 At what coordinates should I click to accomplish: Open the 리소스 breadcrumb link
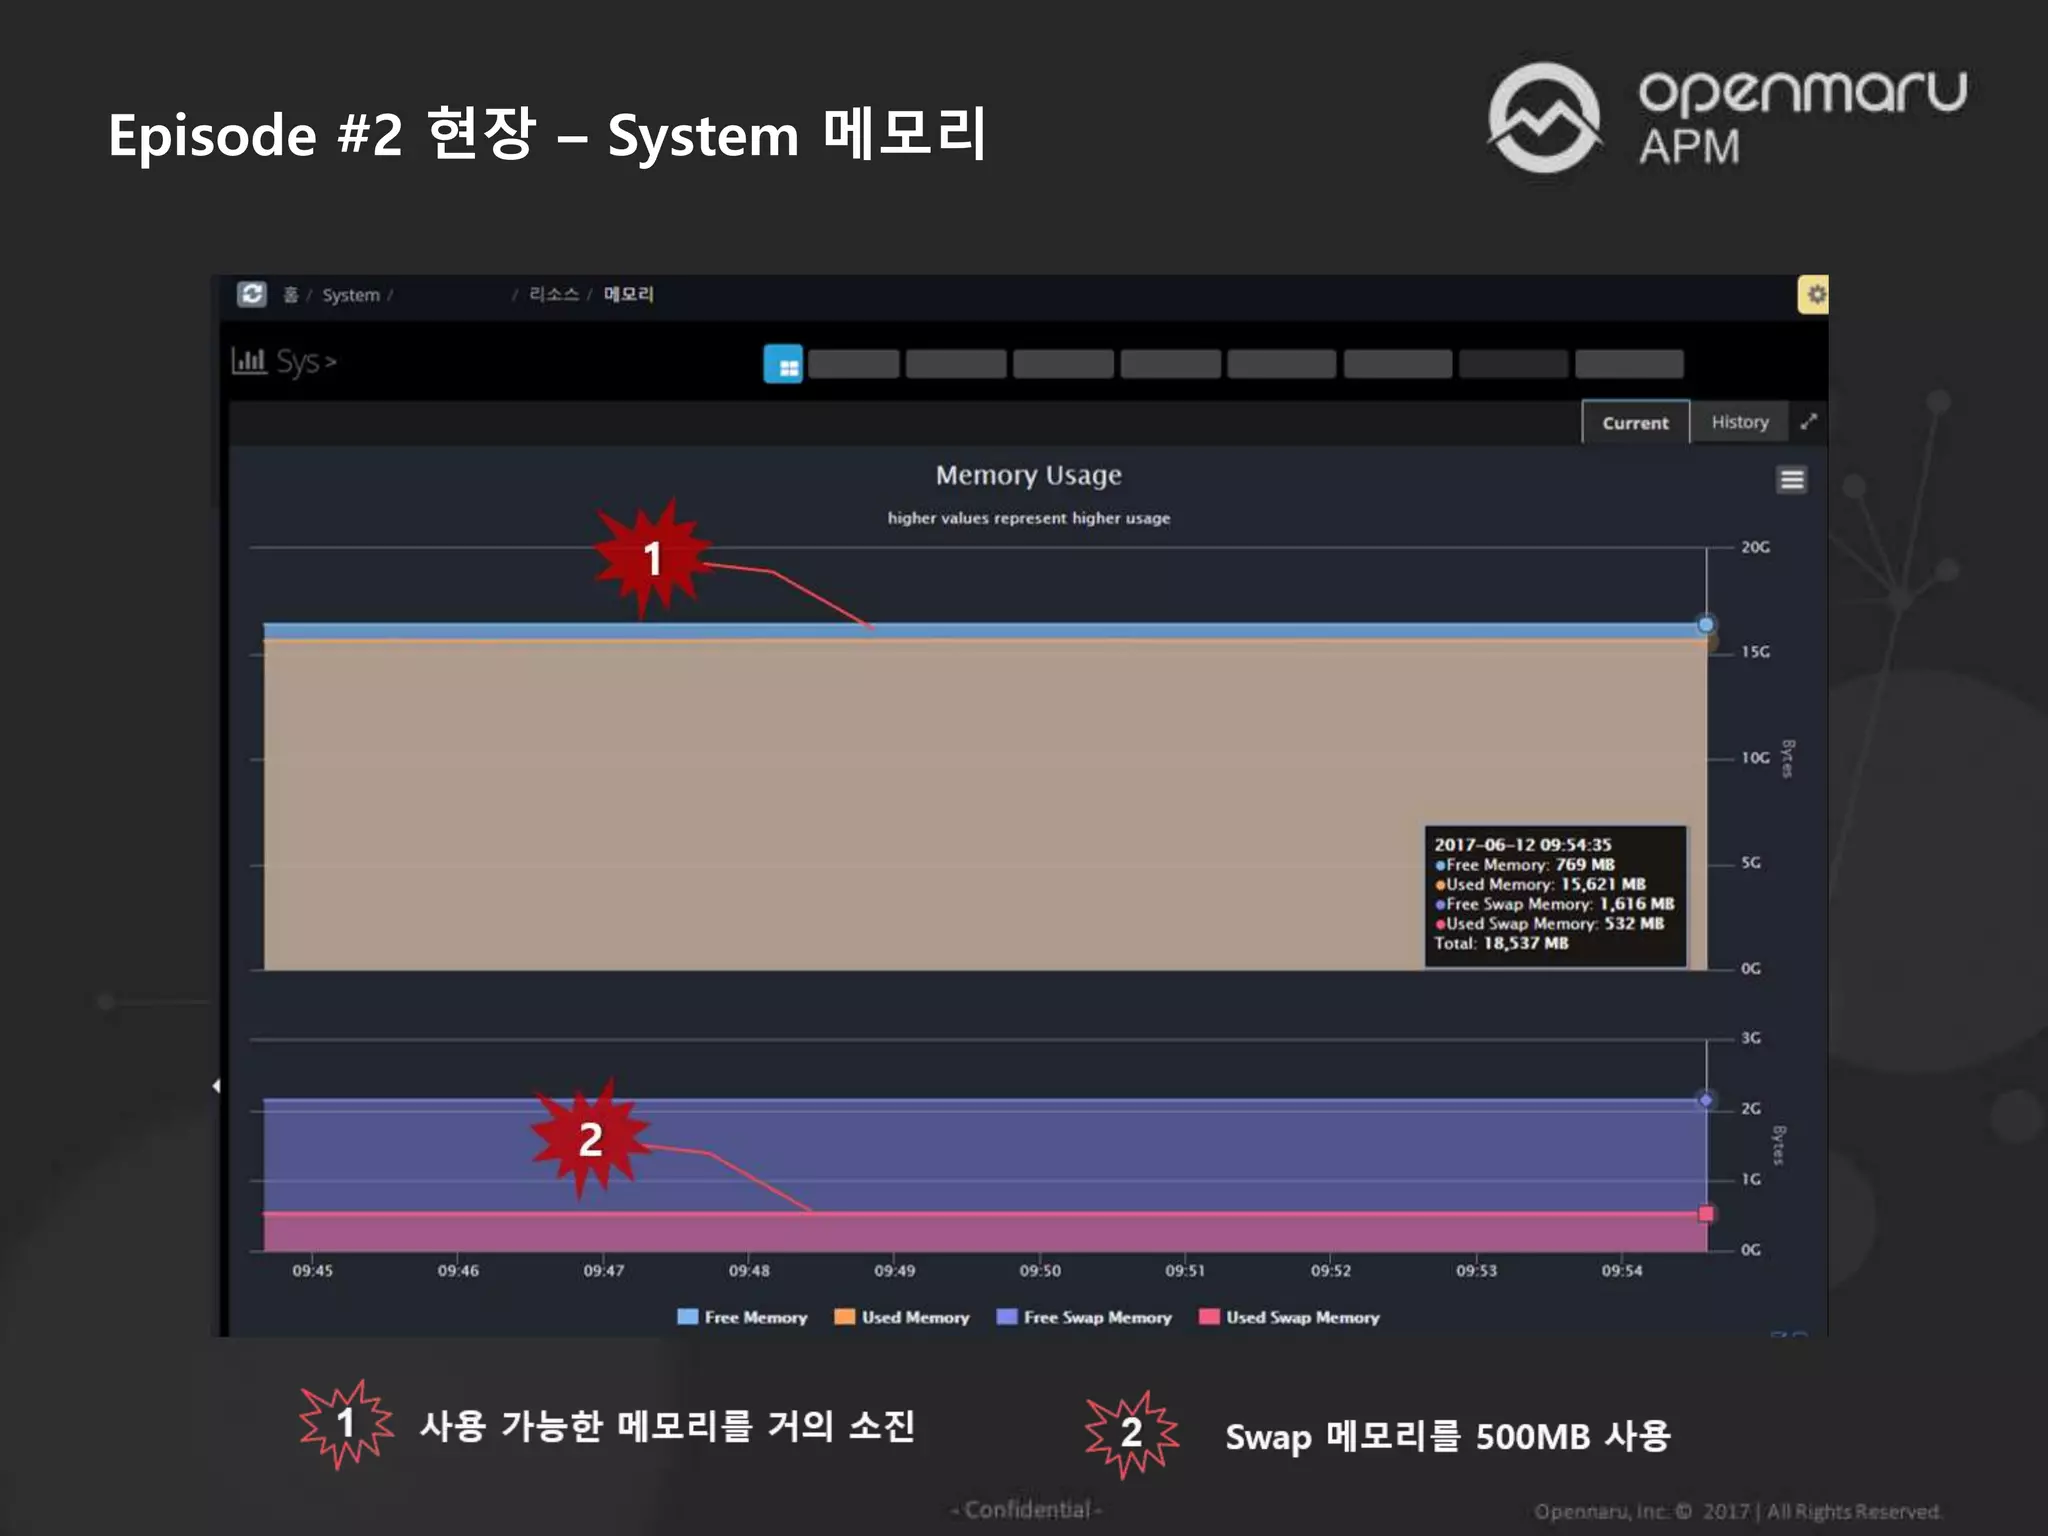(x=554, y=294)
